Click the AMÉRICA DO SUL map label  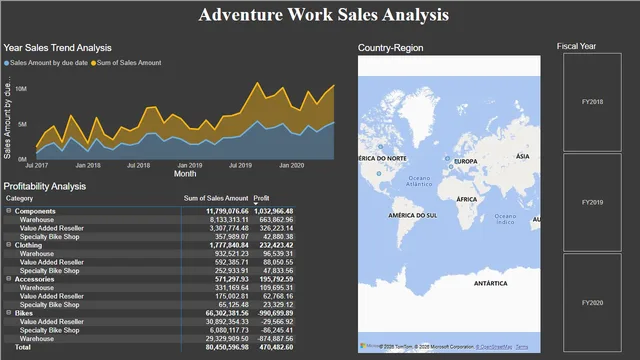point(412,216)
